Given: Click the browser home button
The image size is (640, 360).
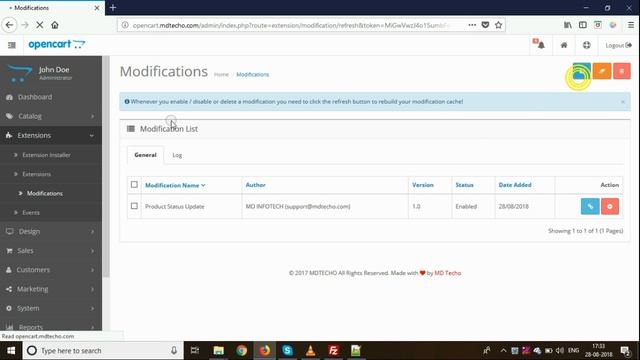Looking at the screenshot, I should click(x=55, y=25).
